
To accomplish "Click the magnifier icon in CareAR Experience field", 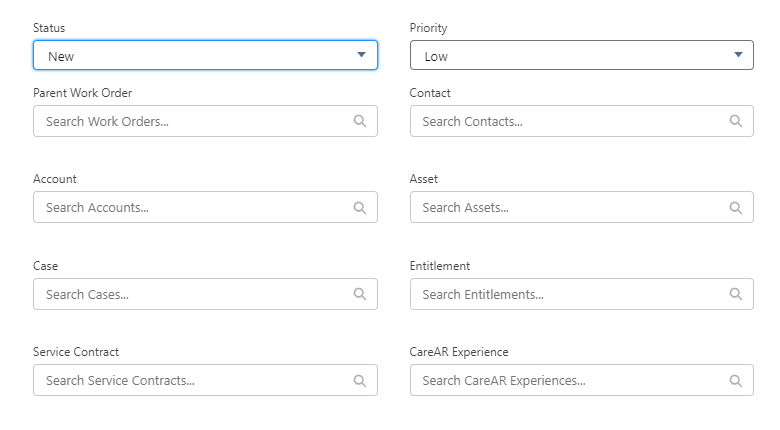I will point(736,381).
